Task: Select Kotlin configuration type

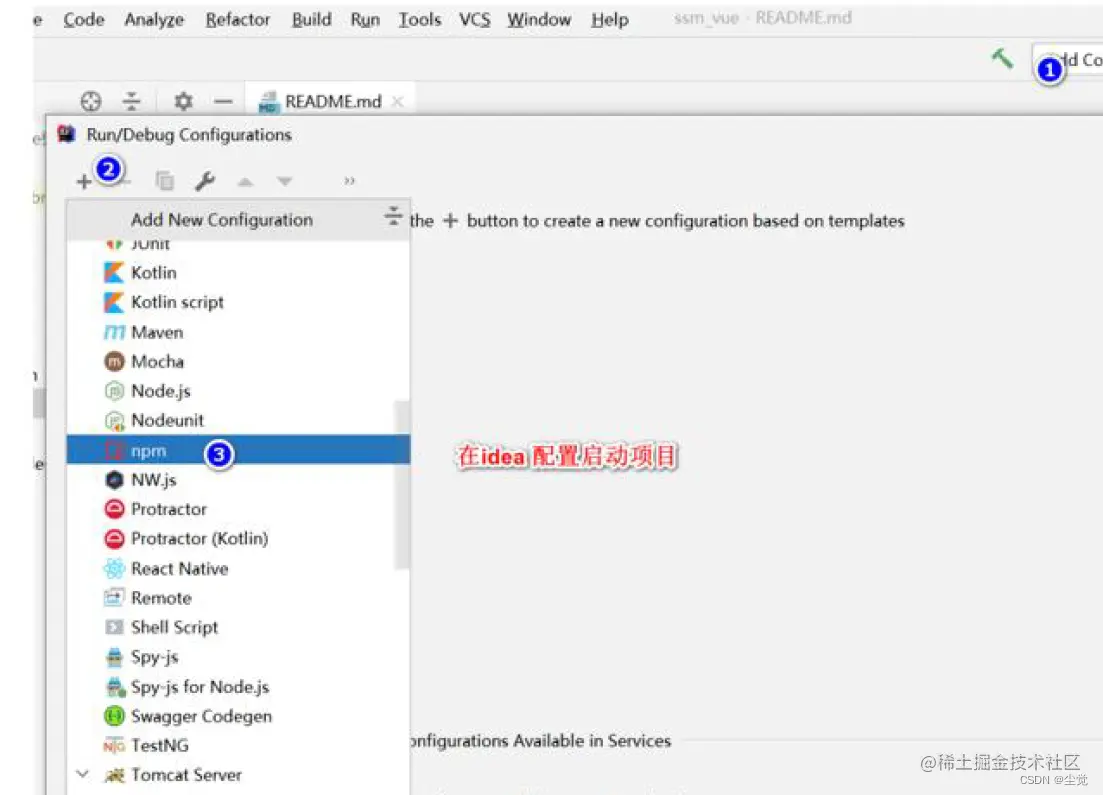Action: (238, 272)
